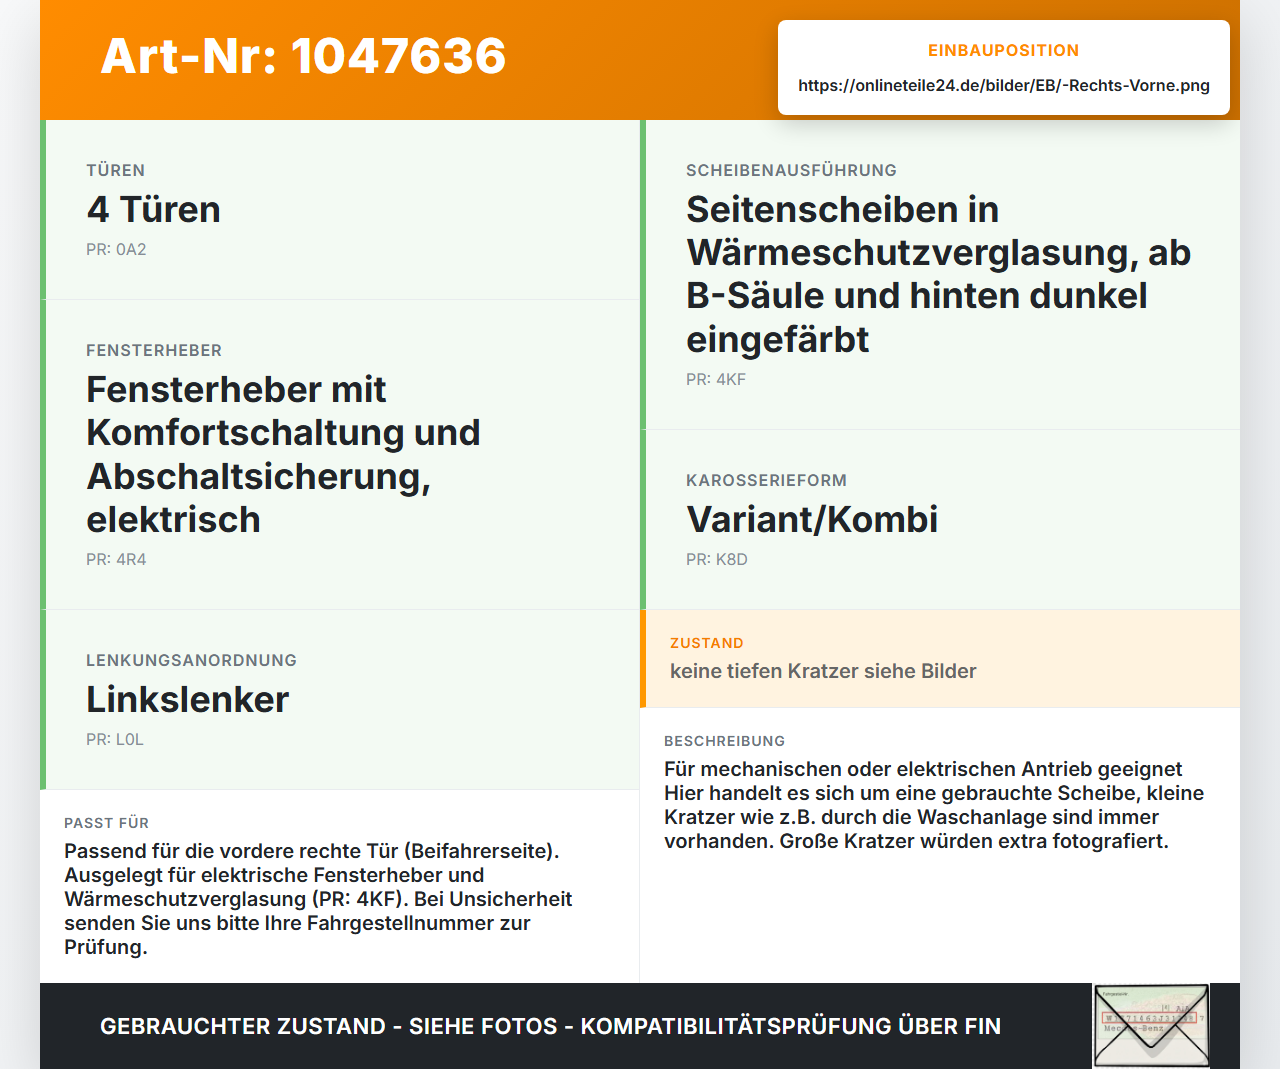Image resolution: width=1280 pixels, height=1070 pixels.
Task: Click the envelope FIN image in the footer
Action: tap(1151, 1026)
